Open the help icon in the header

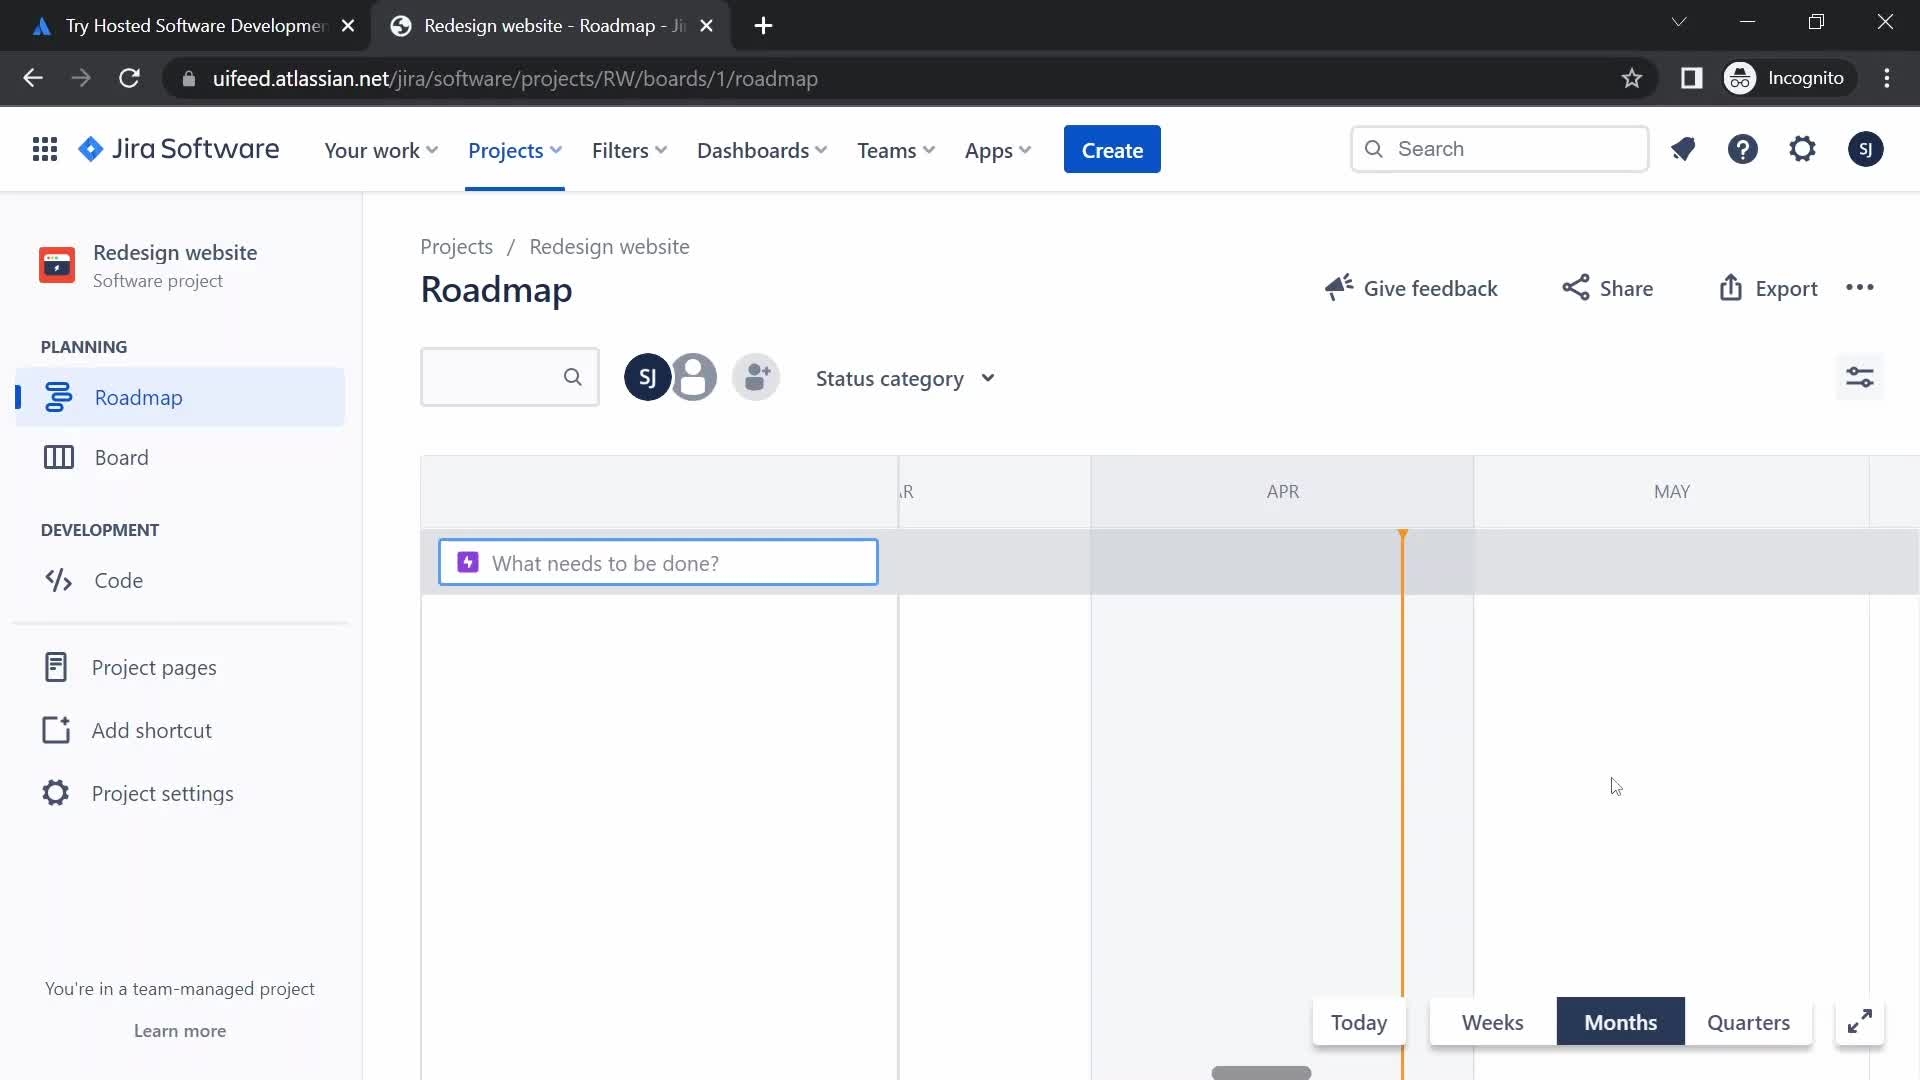1743,149
